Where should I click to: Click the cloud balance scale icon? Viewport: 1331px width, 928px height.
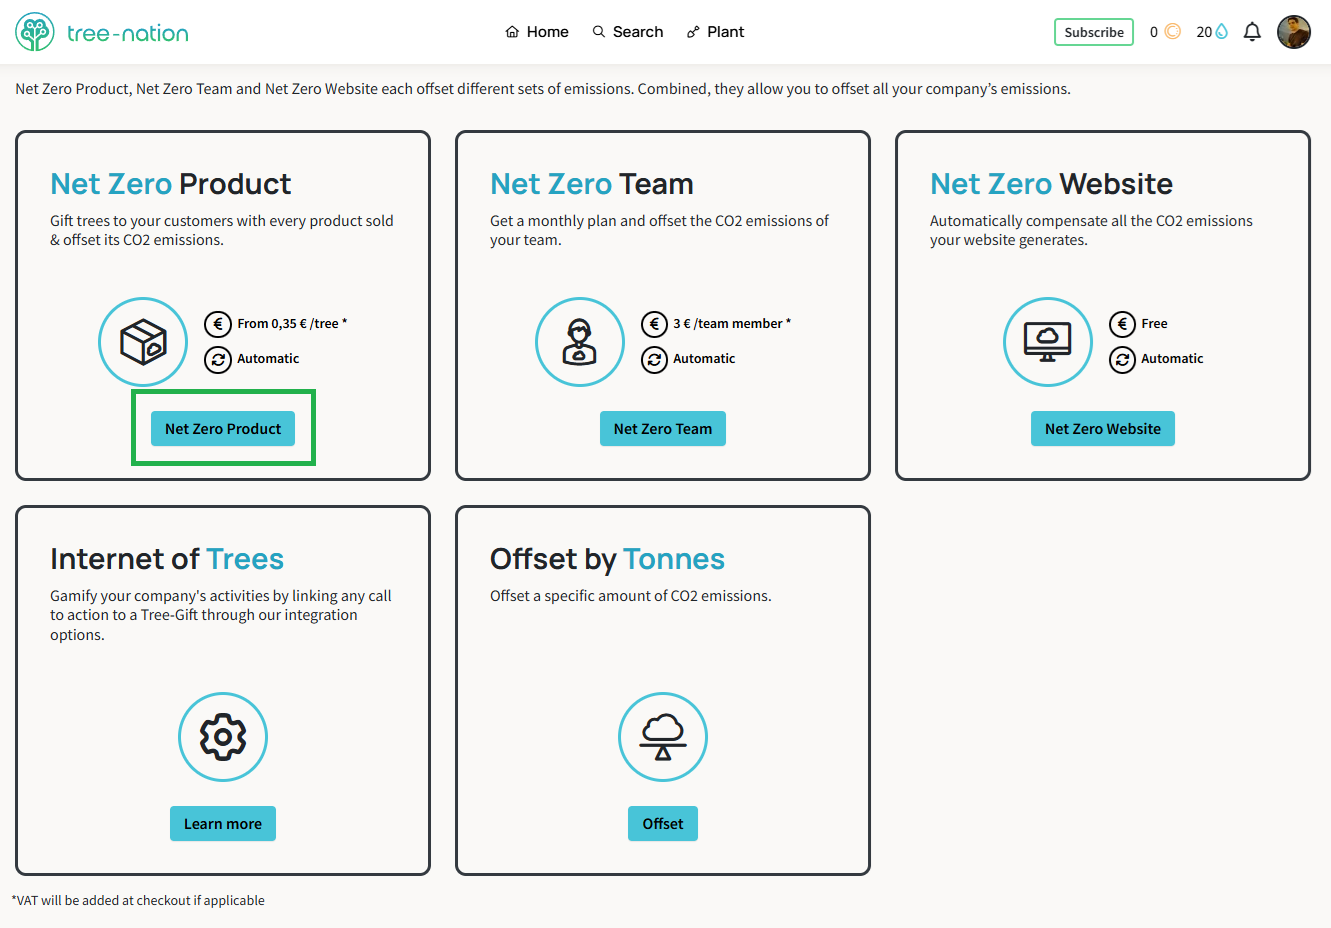663,737
